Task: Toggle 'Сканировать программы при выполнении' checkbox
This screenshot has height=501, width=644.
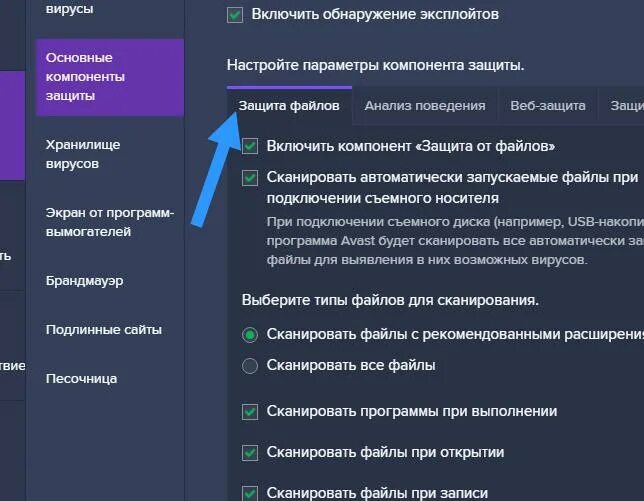Action: coord(250,411)
